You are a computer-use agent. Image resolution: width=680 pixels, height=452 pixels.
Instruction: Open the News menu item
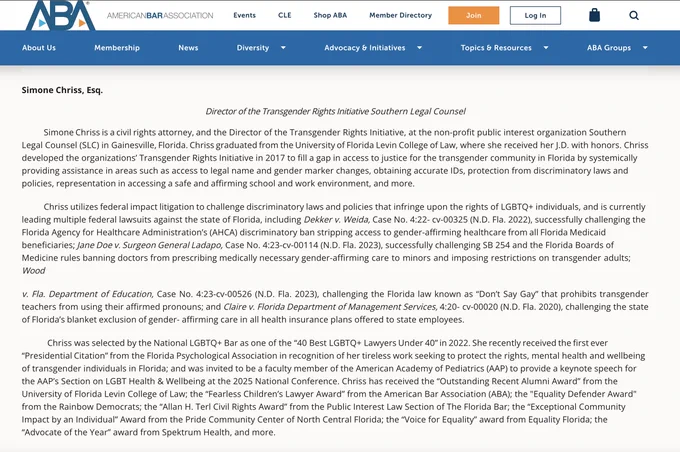[188, 48]
